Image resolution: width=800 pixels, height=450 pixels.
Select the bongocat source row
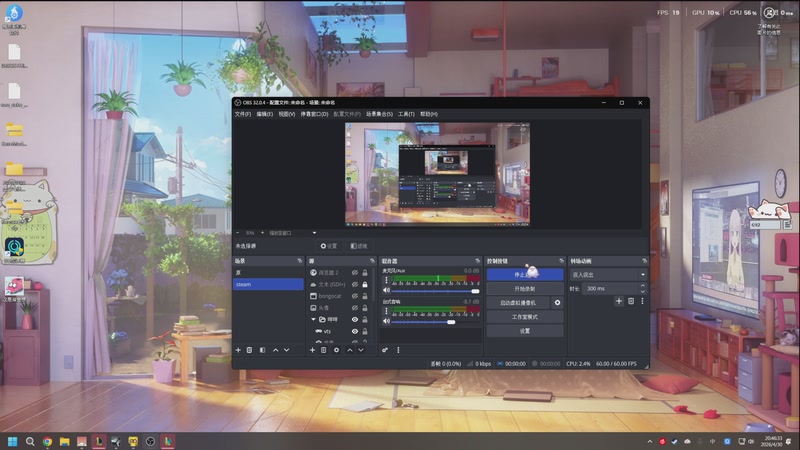coord(339,296)
